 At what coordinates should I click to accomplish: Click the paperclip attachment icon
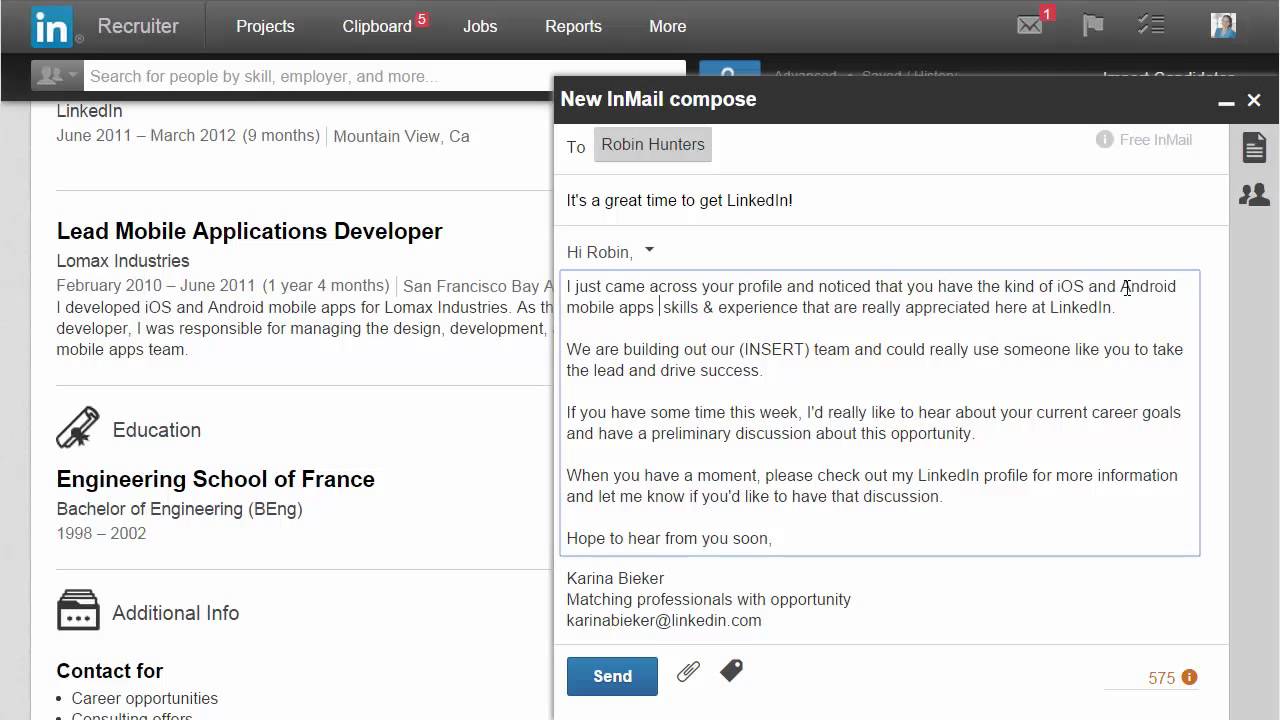tap(688, 672)
